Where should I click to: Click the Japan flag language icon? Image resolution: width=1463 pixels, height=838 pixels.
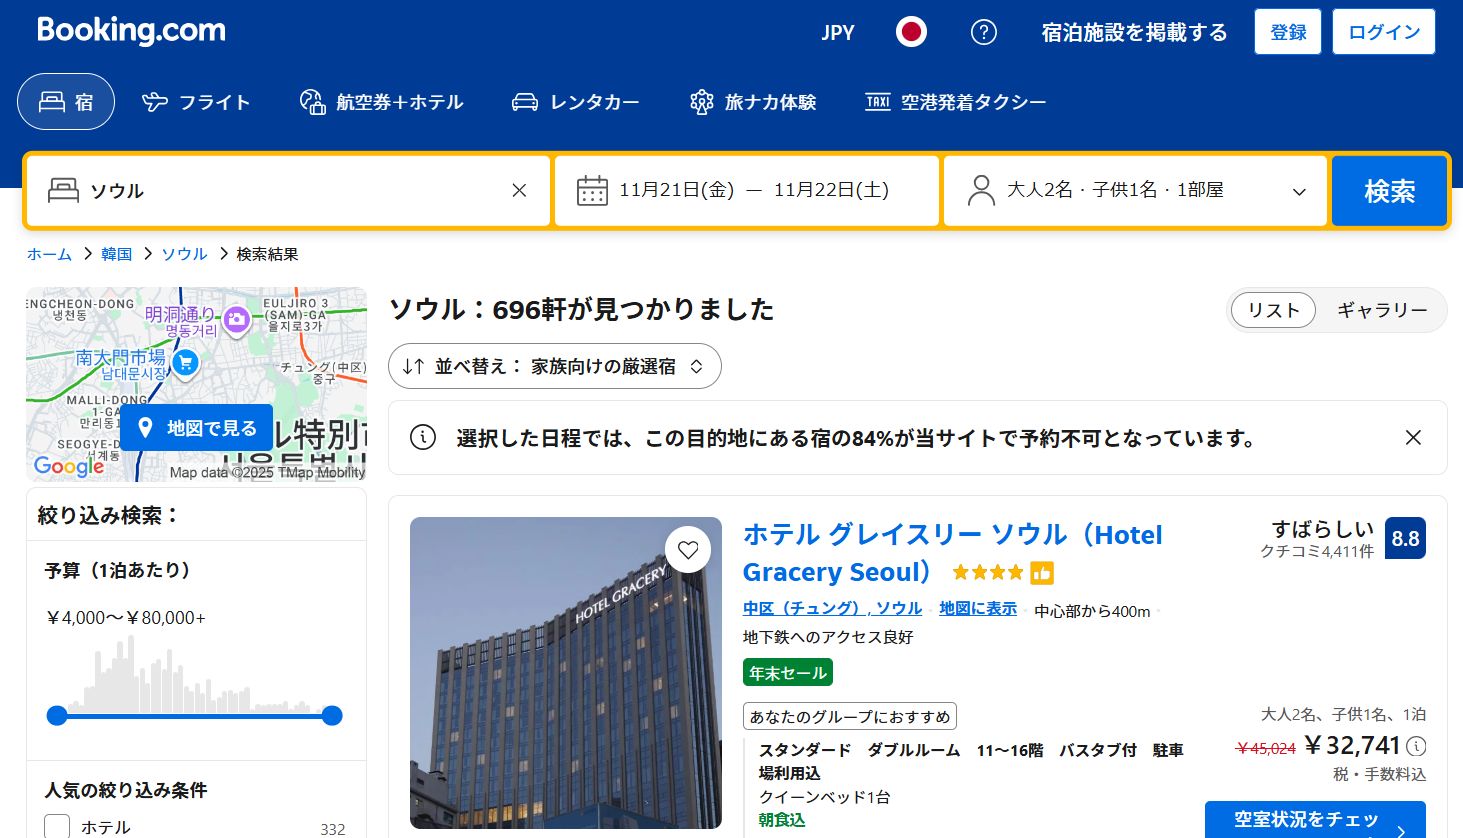[x=910, y=31]
